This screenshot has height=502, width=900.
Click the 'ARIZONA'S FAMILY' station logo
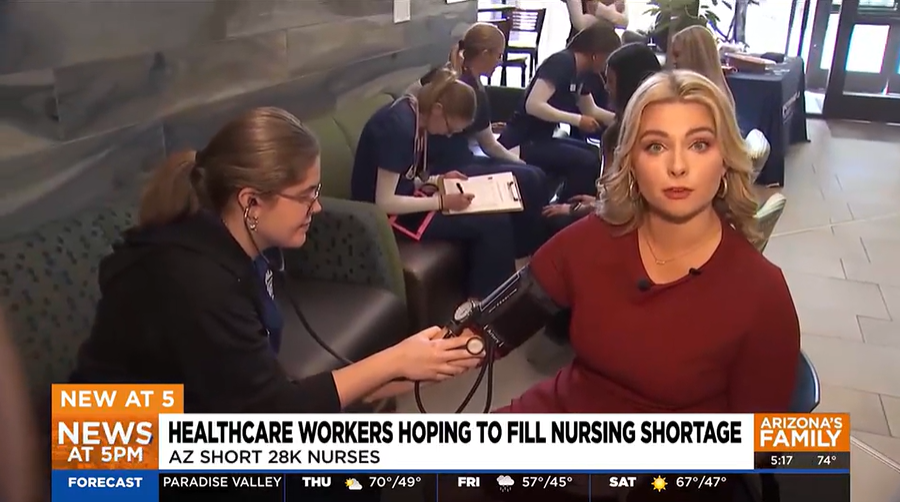coord(801,433)
